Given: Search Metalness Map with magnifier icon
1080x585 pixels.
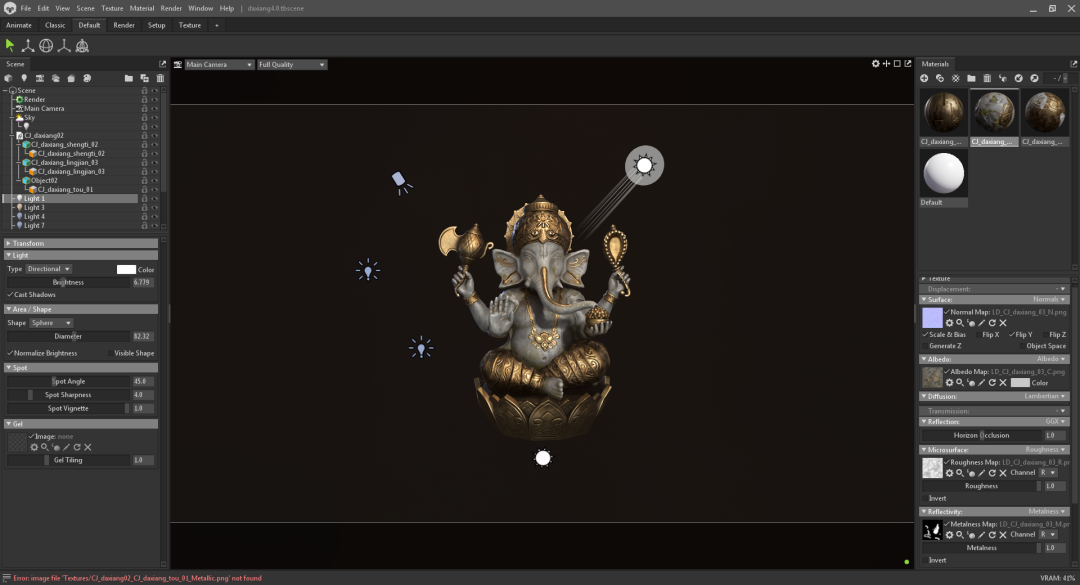Looking at the screenshot, I should (960, 535).
